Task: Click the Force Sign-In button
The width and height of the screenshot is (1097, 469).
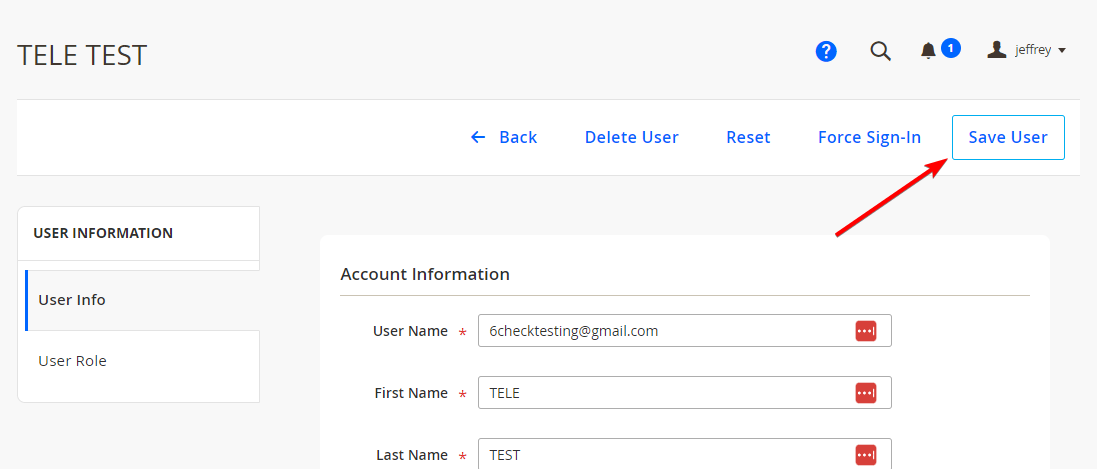Action: (x=870, y=137)
